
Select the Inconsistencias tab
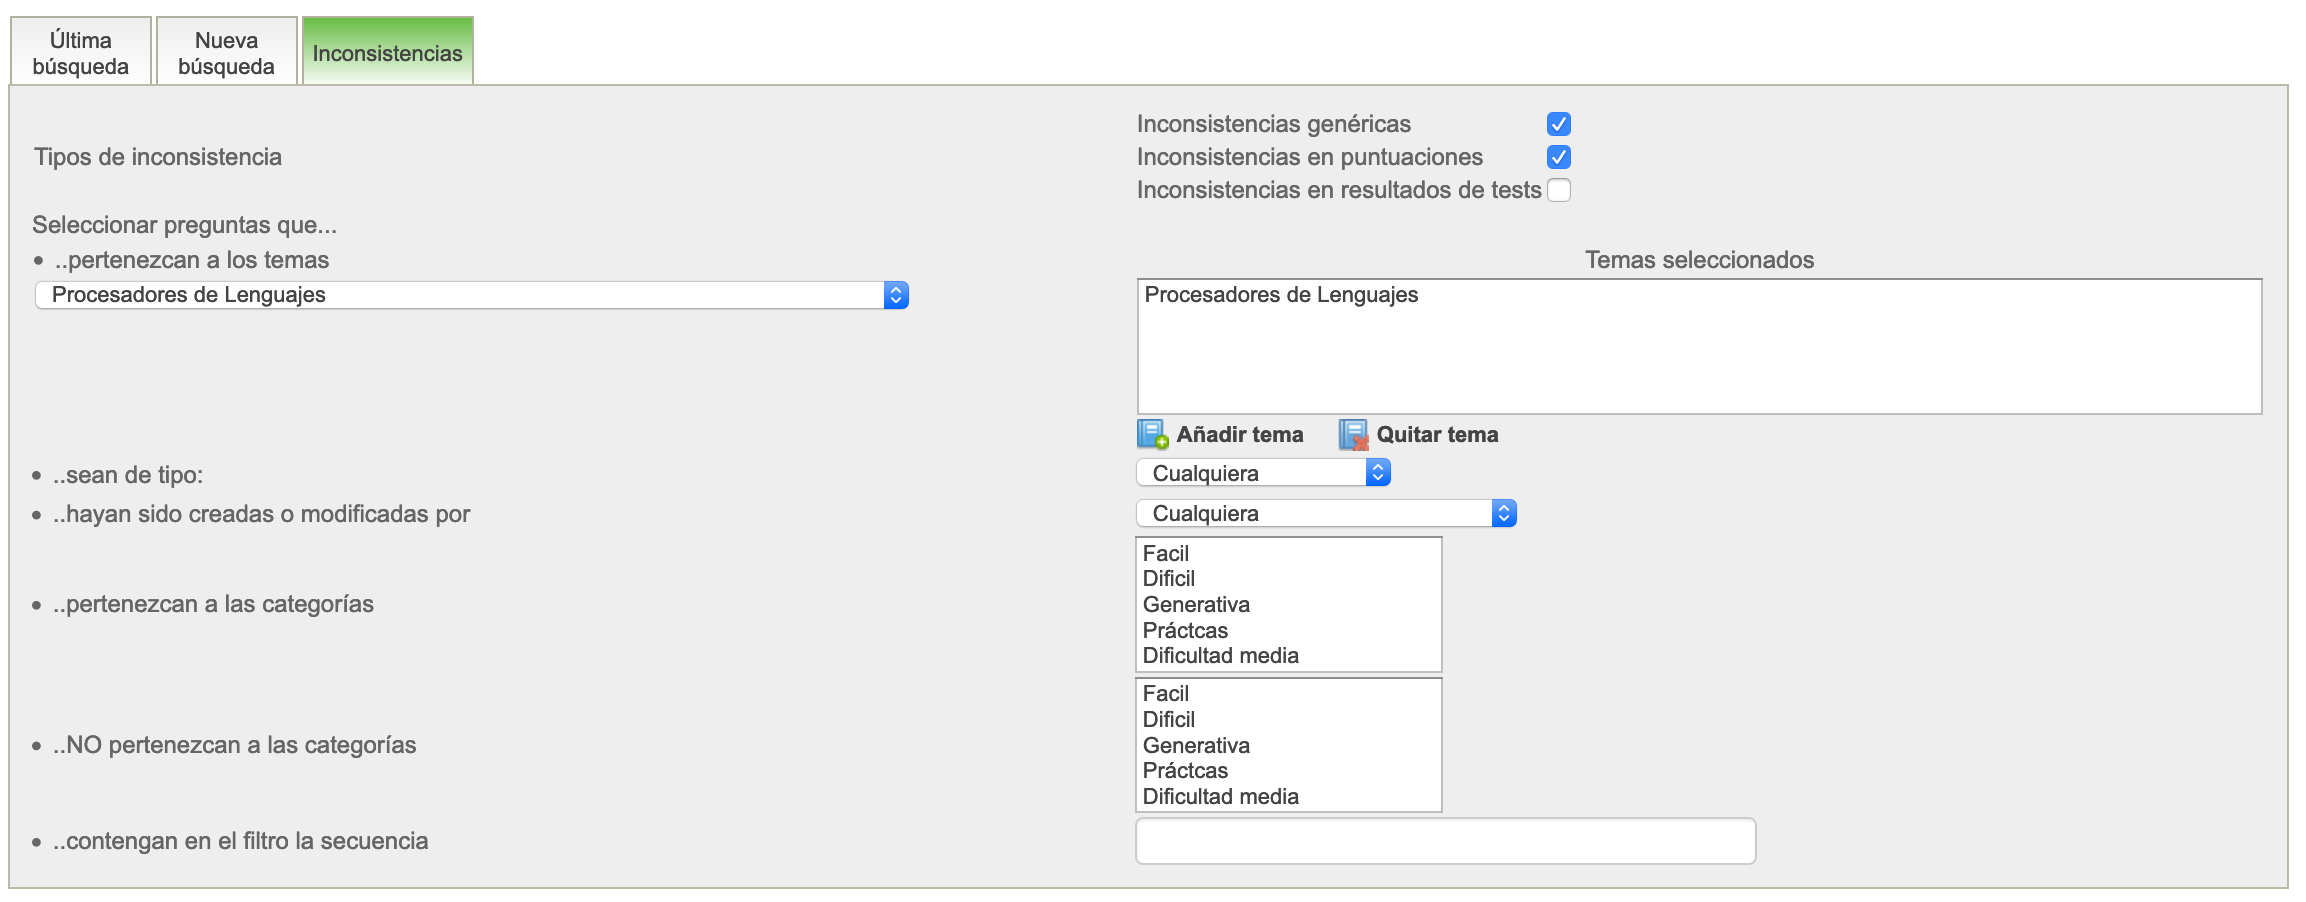point(387,53)
